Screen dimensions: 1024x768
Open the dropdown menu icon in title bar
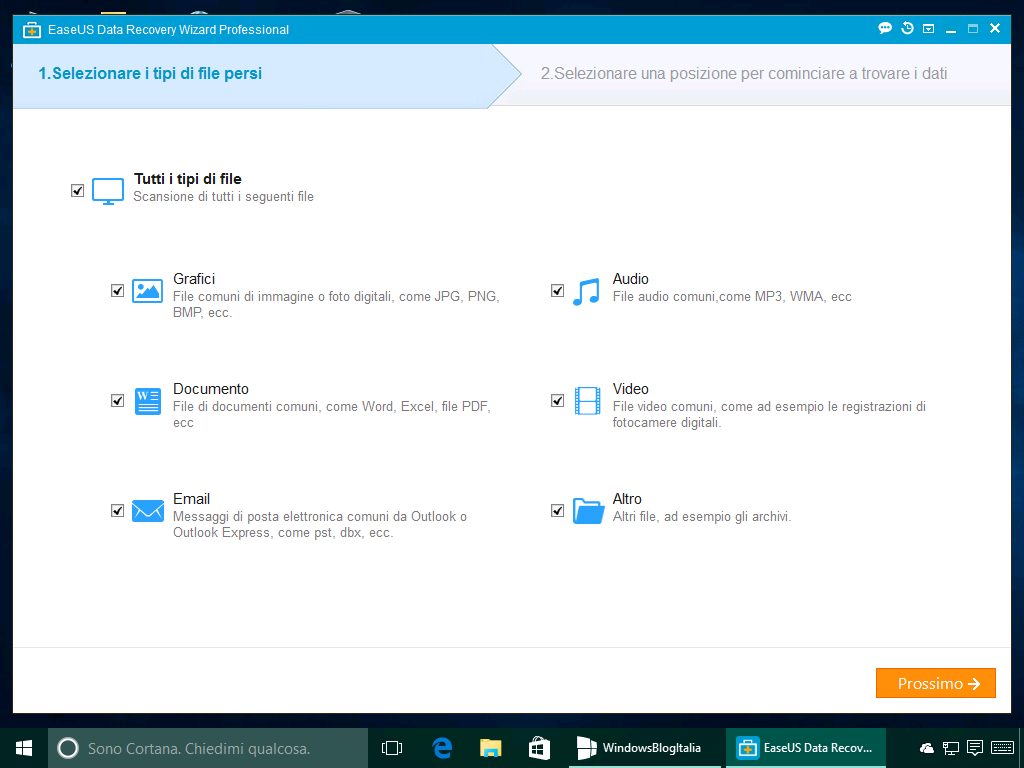tap(929, 29)
